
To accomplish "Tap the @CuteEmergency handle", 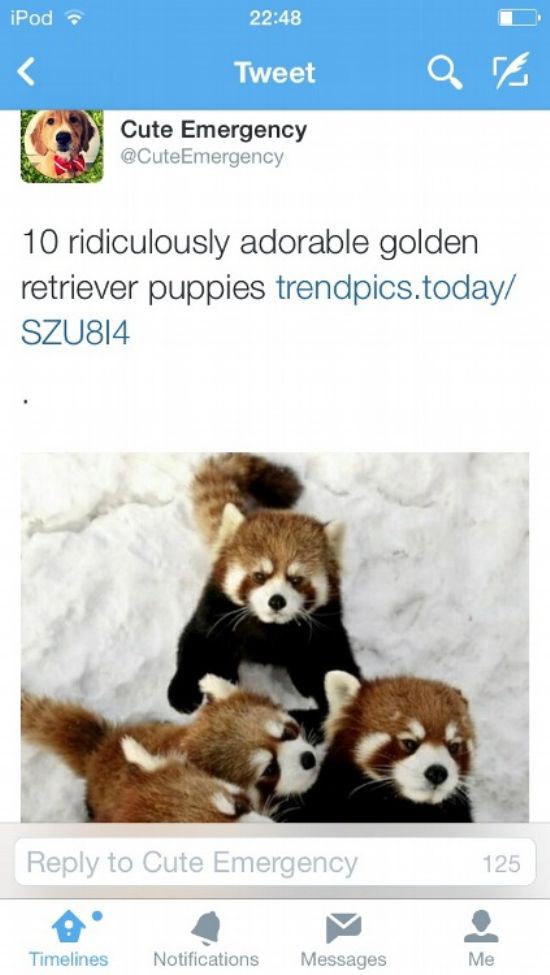I will (201, 157).
